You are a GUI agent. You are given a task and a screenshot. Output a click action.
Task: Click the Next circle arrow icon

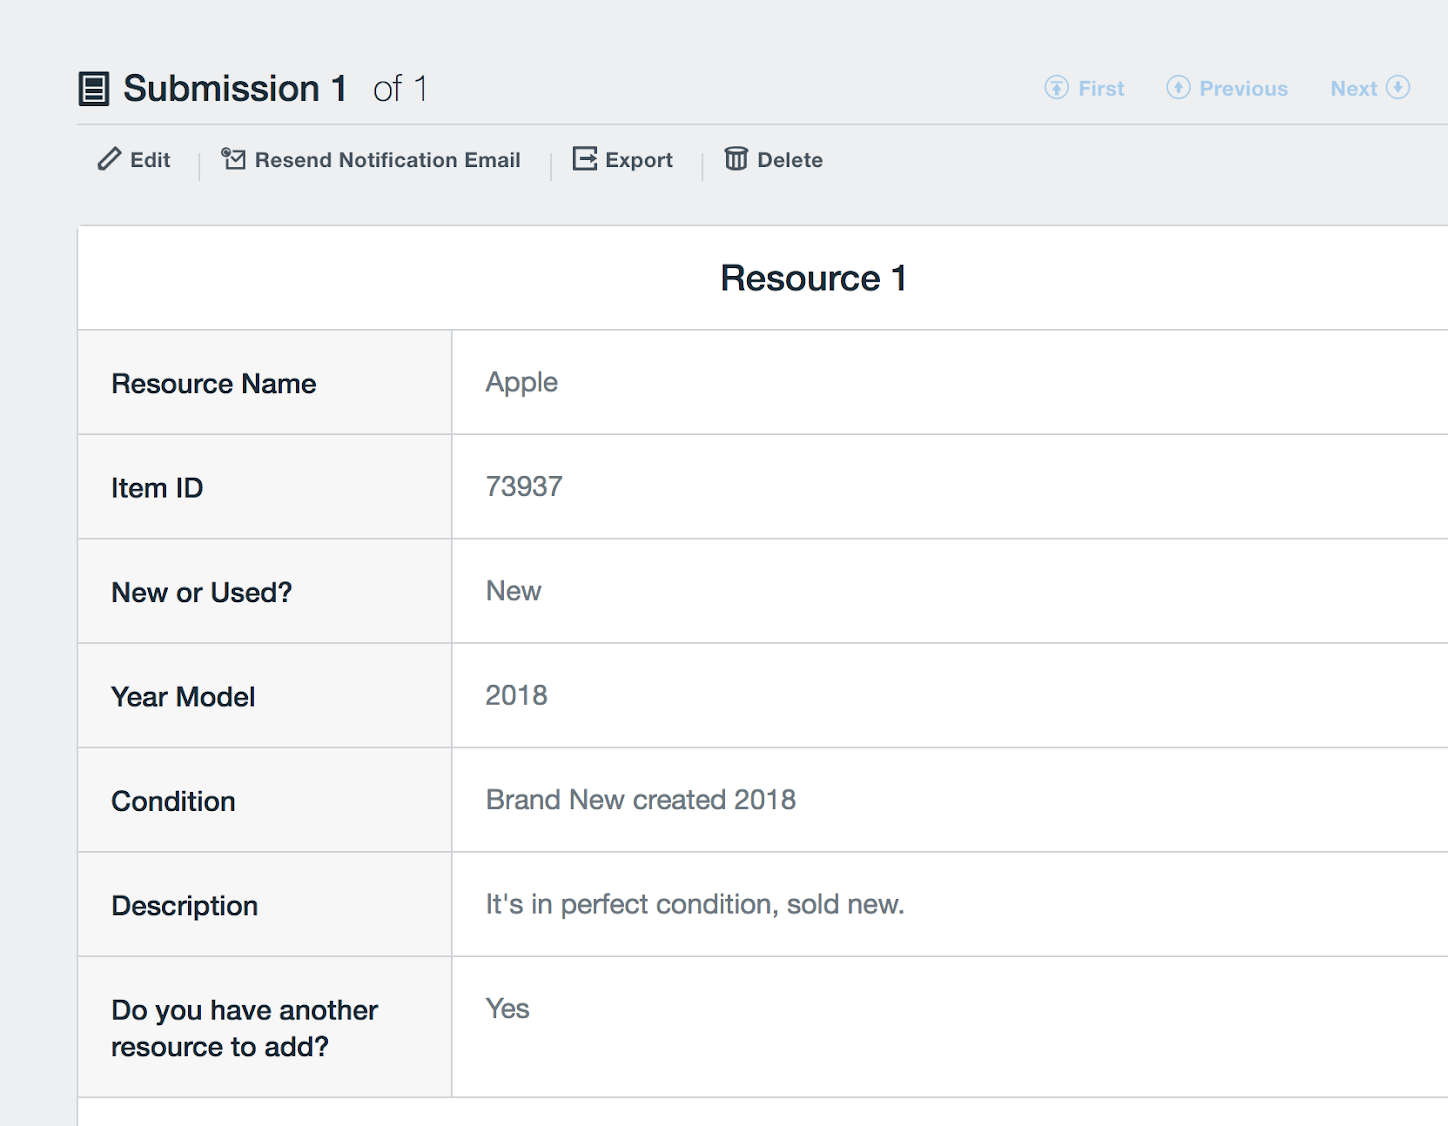click(1398, 88)
